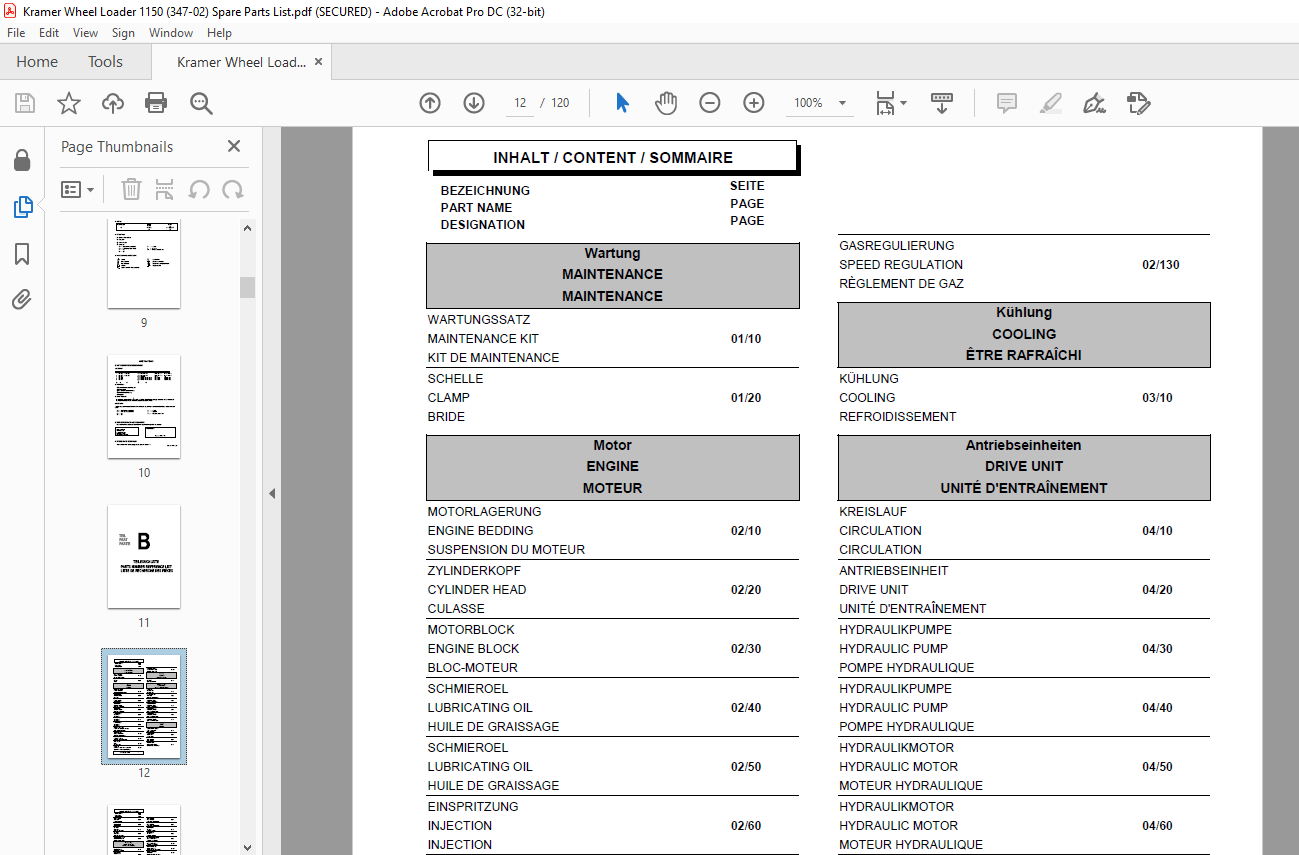Open the File menu
This screenshot has width=1299, height=855.
pyautogui.click(x=16, y=33)
